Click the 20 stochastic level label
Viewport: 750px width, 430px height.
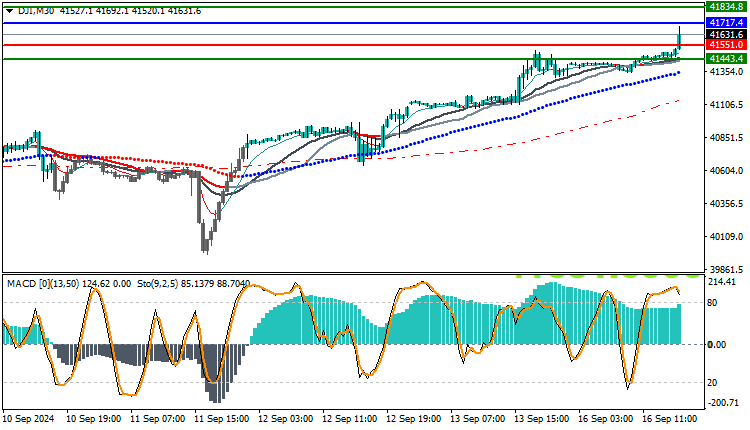(x=712, y=383)
